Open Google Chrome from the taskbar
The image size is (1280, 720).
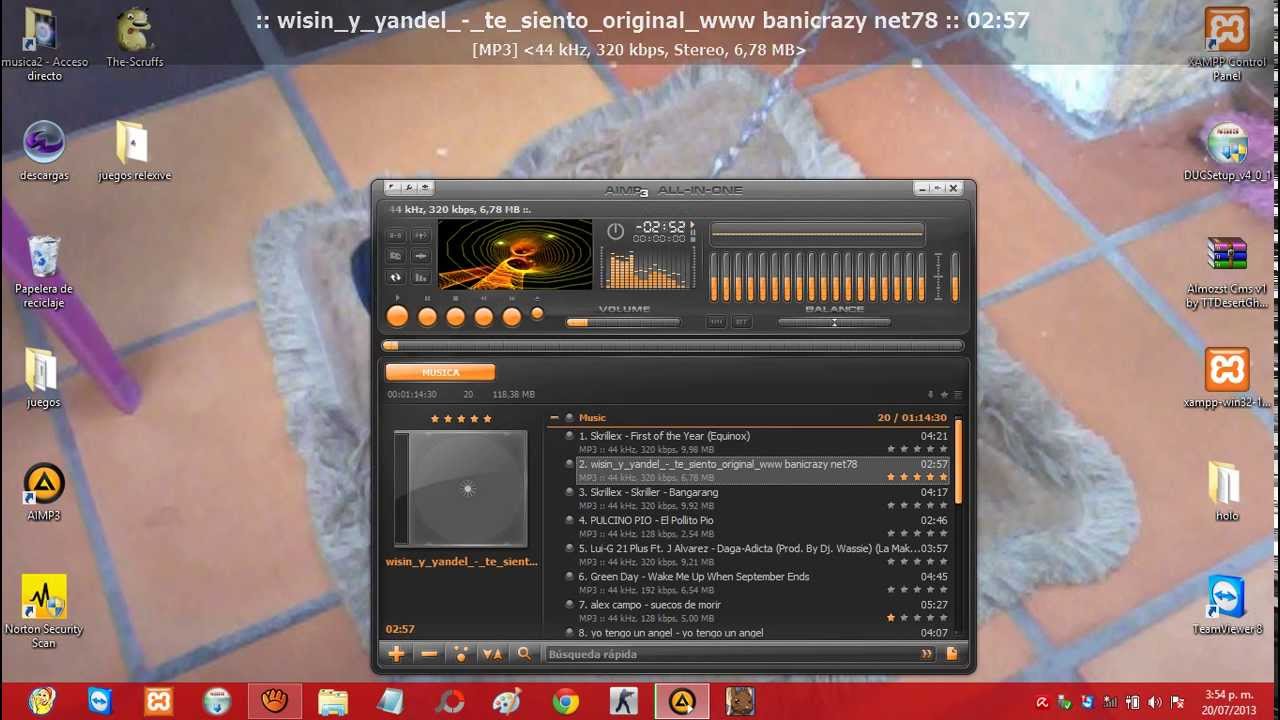click(566, 701)
